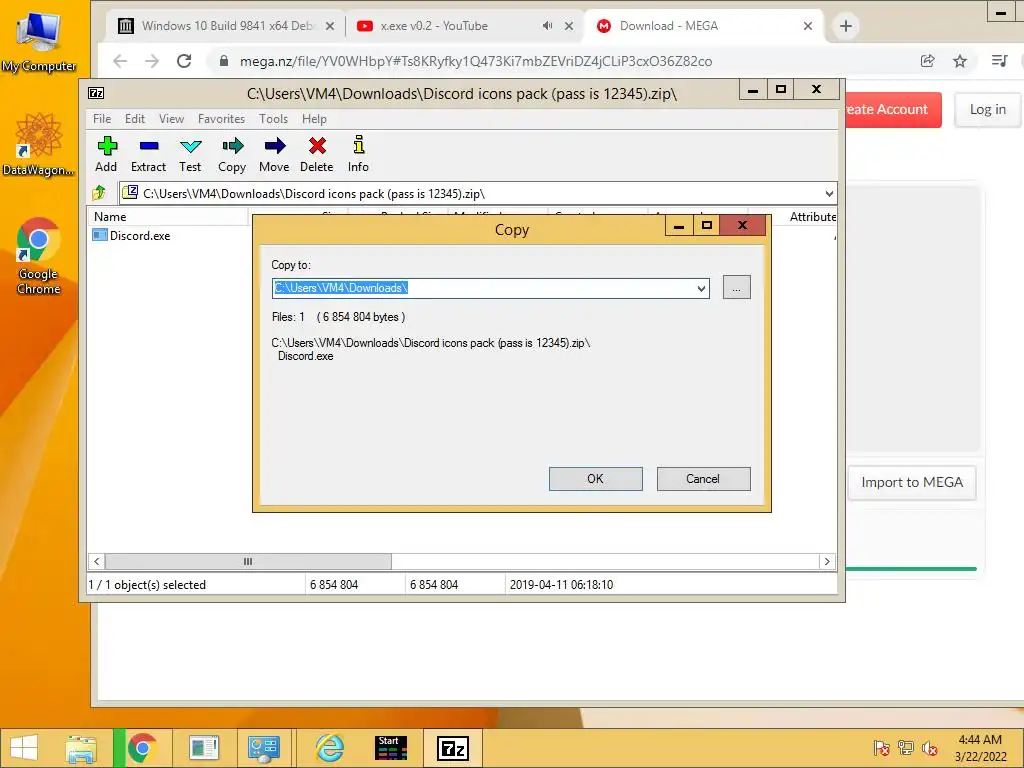Click the Move toolbar icon
The height and width of the screenshot is (768, 1024).
click(x=274, y=154)
